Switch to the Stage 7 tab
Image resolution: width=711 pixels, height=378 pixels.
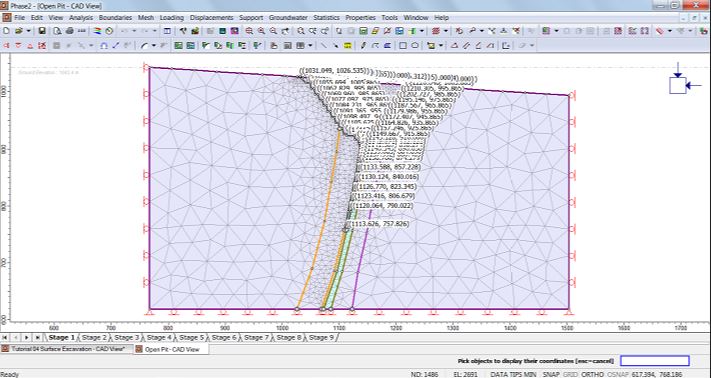(257, 337)
